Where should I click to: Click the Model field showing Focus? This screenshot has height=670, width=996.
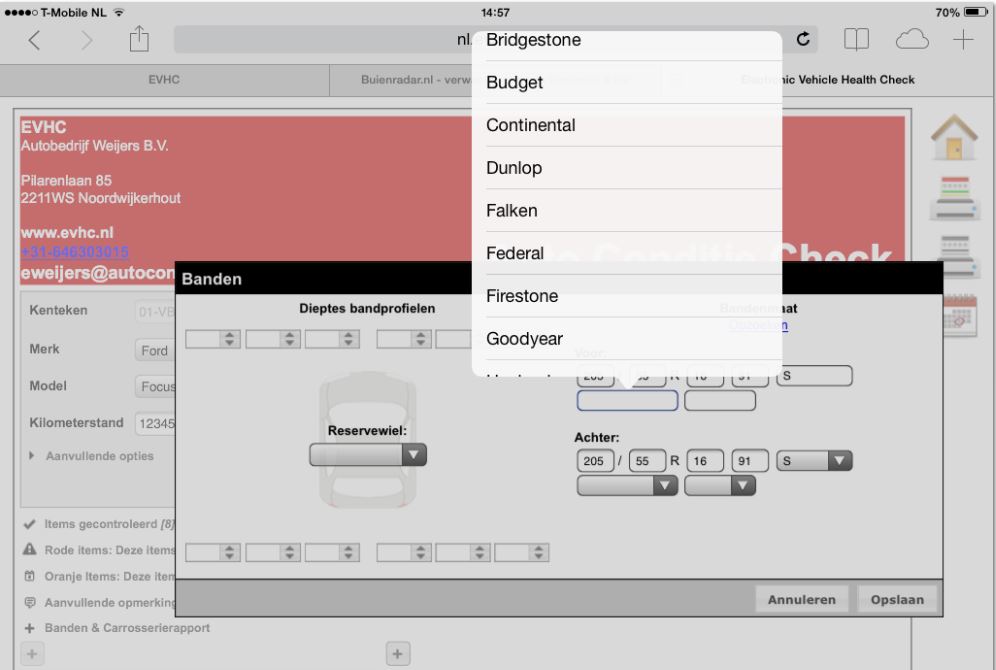pyautogui.click(x=155, y=387)
